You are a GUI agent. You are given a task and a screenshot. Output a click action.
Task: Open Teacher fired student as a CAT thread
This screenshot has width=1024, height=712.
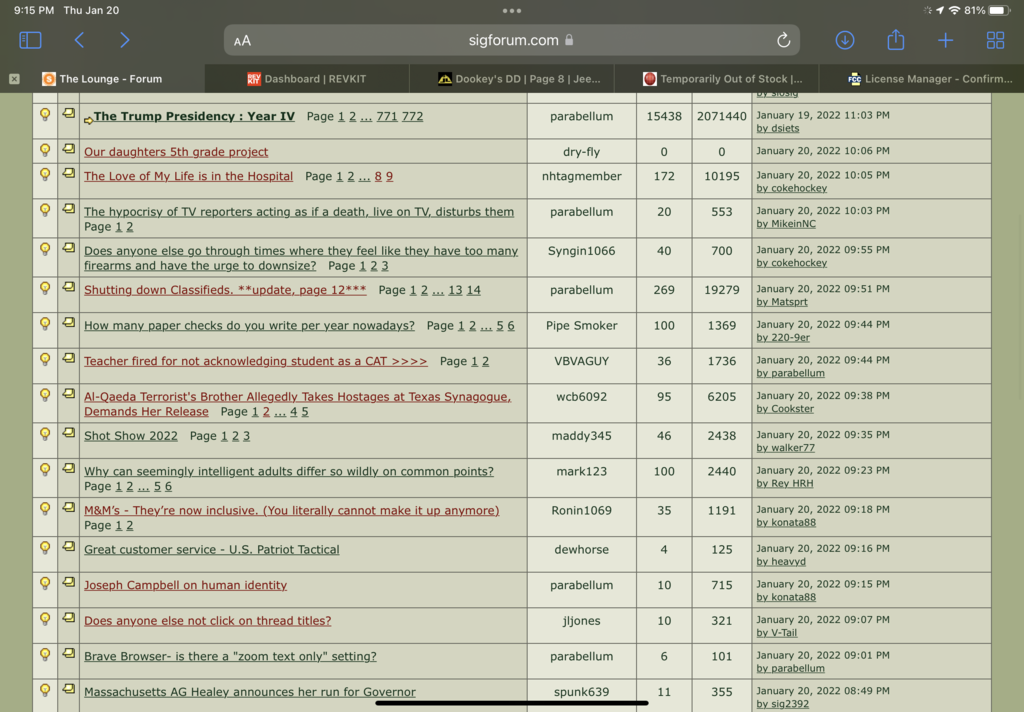pos(255,361)
